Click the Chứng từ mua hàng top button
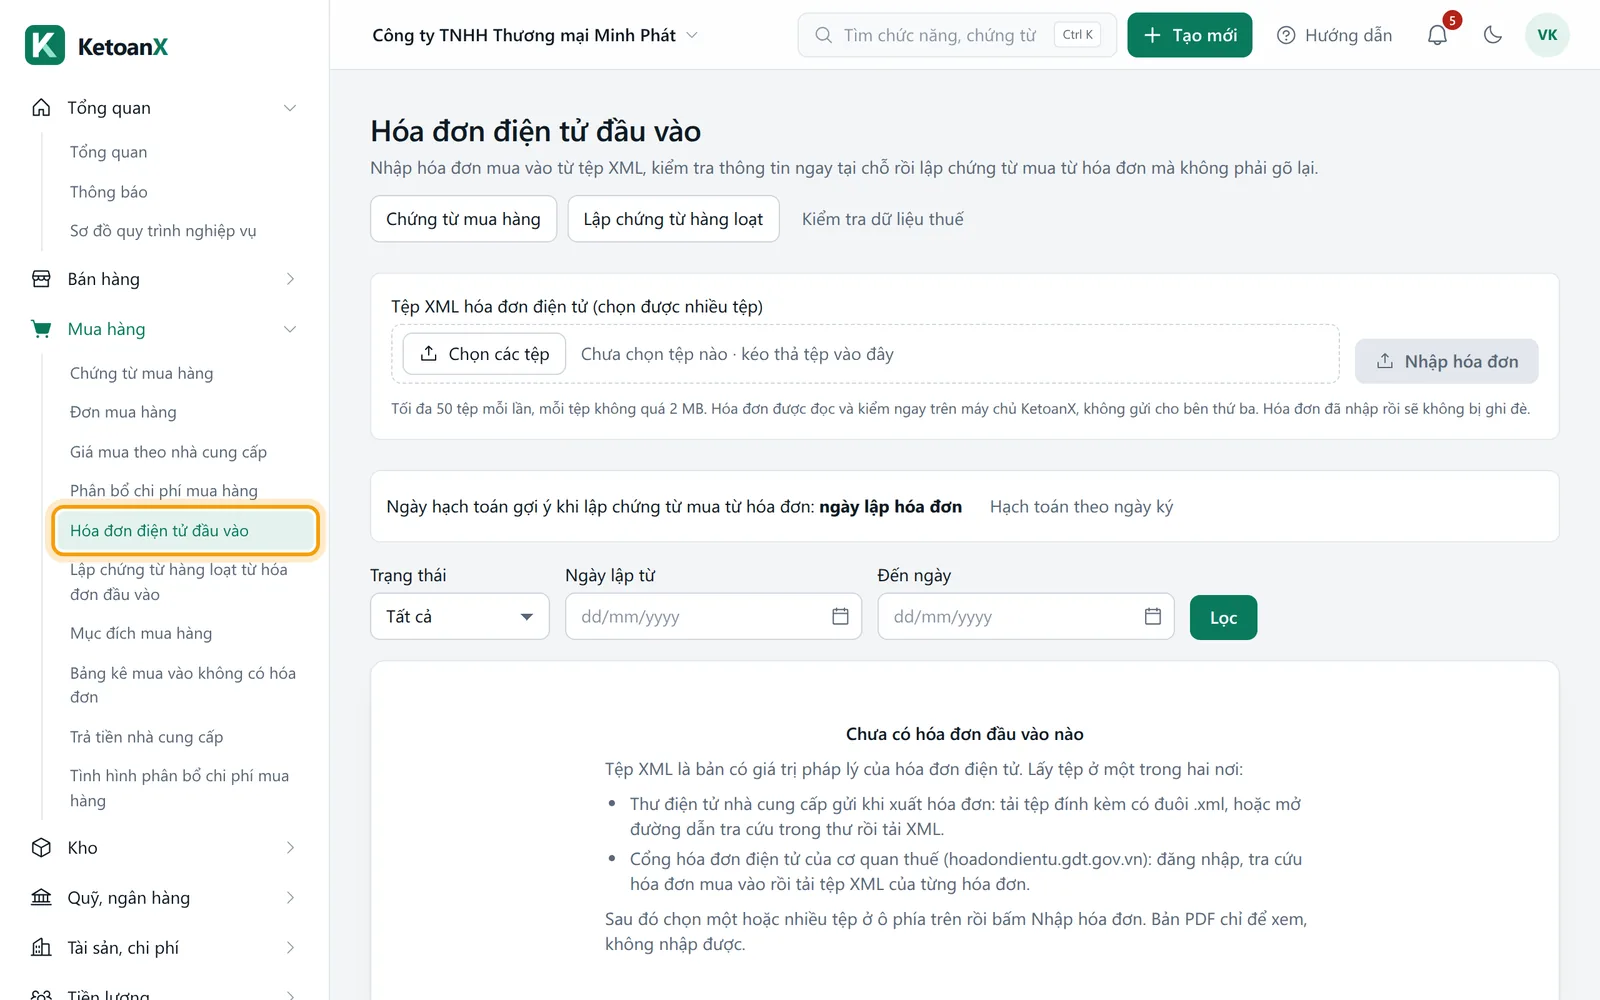 click(x=463, y=219)
